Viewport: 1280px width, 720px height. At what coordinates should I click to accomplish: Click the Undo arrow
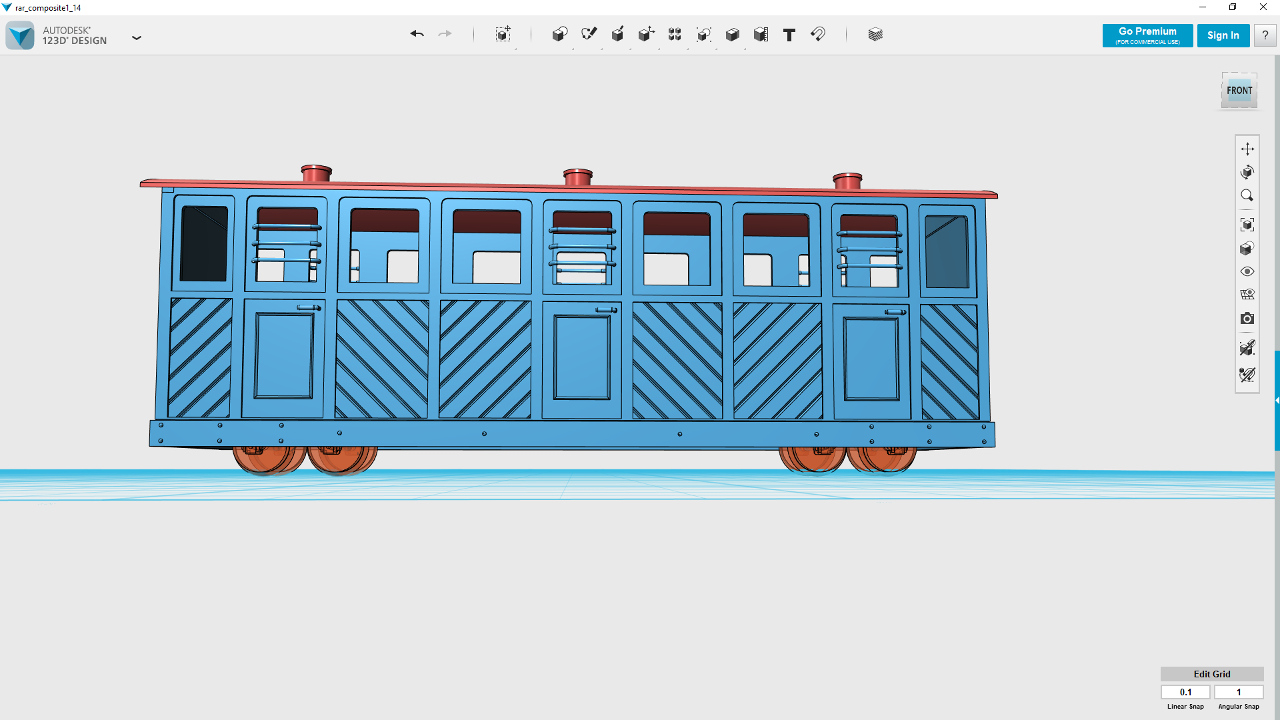417,34
